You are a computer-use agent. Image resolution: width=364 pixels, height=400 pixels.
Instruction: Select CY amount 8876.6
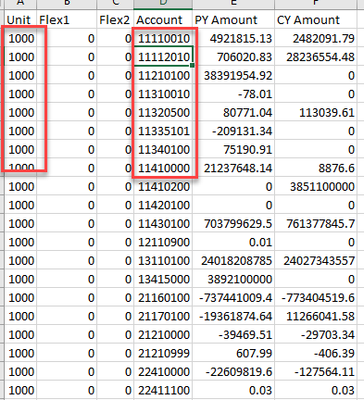click(315, 168)
